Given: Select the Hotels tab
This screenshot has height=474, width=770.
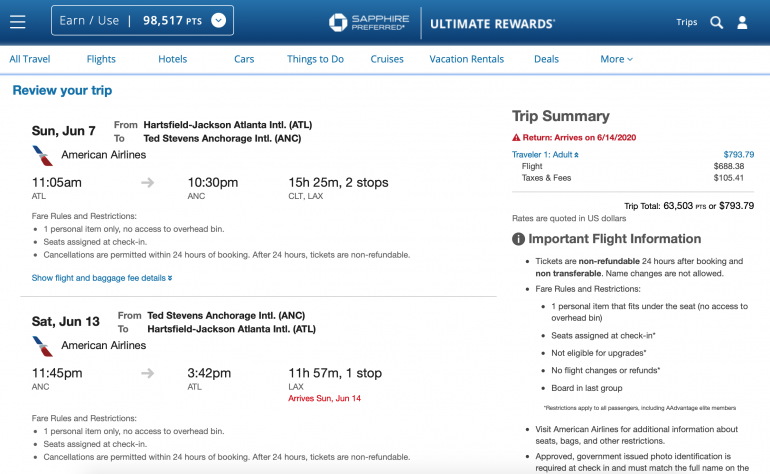Looking at the screenshot, I should tap(172, 59).
